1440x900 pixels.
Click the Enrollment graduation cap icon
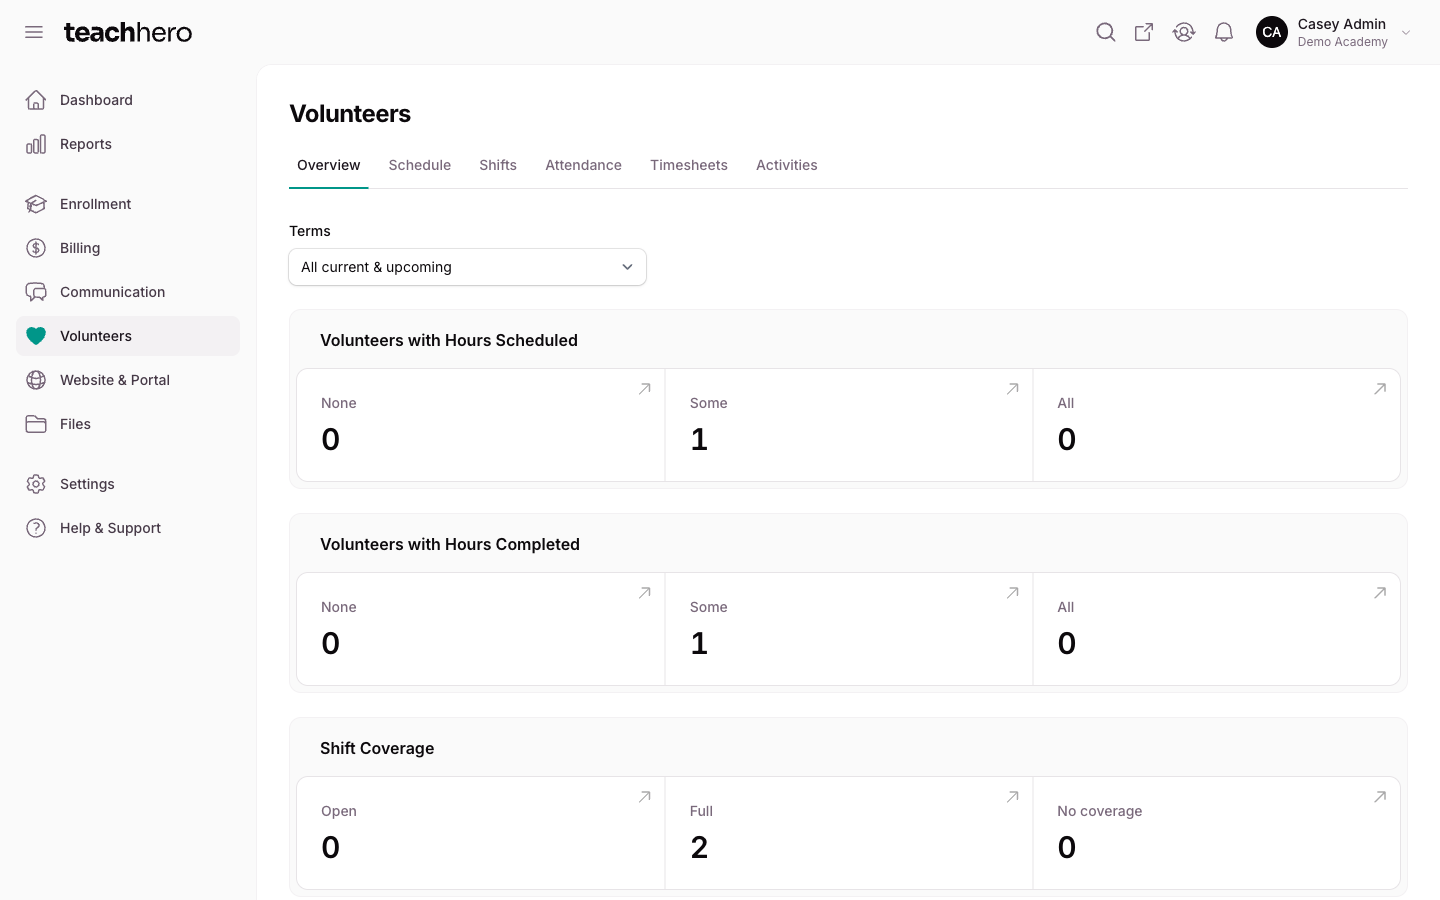[x=36, y=204]
